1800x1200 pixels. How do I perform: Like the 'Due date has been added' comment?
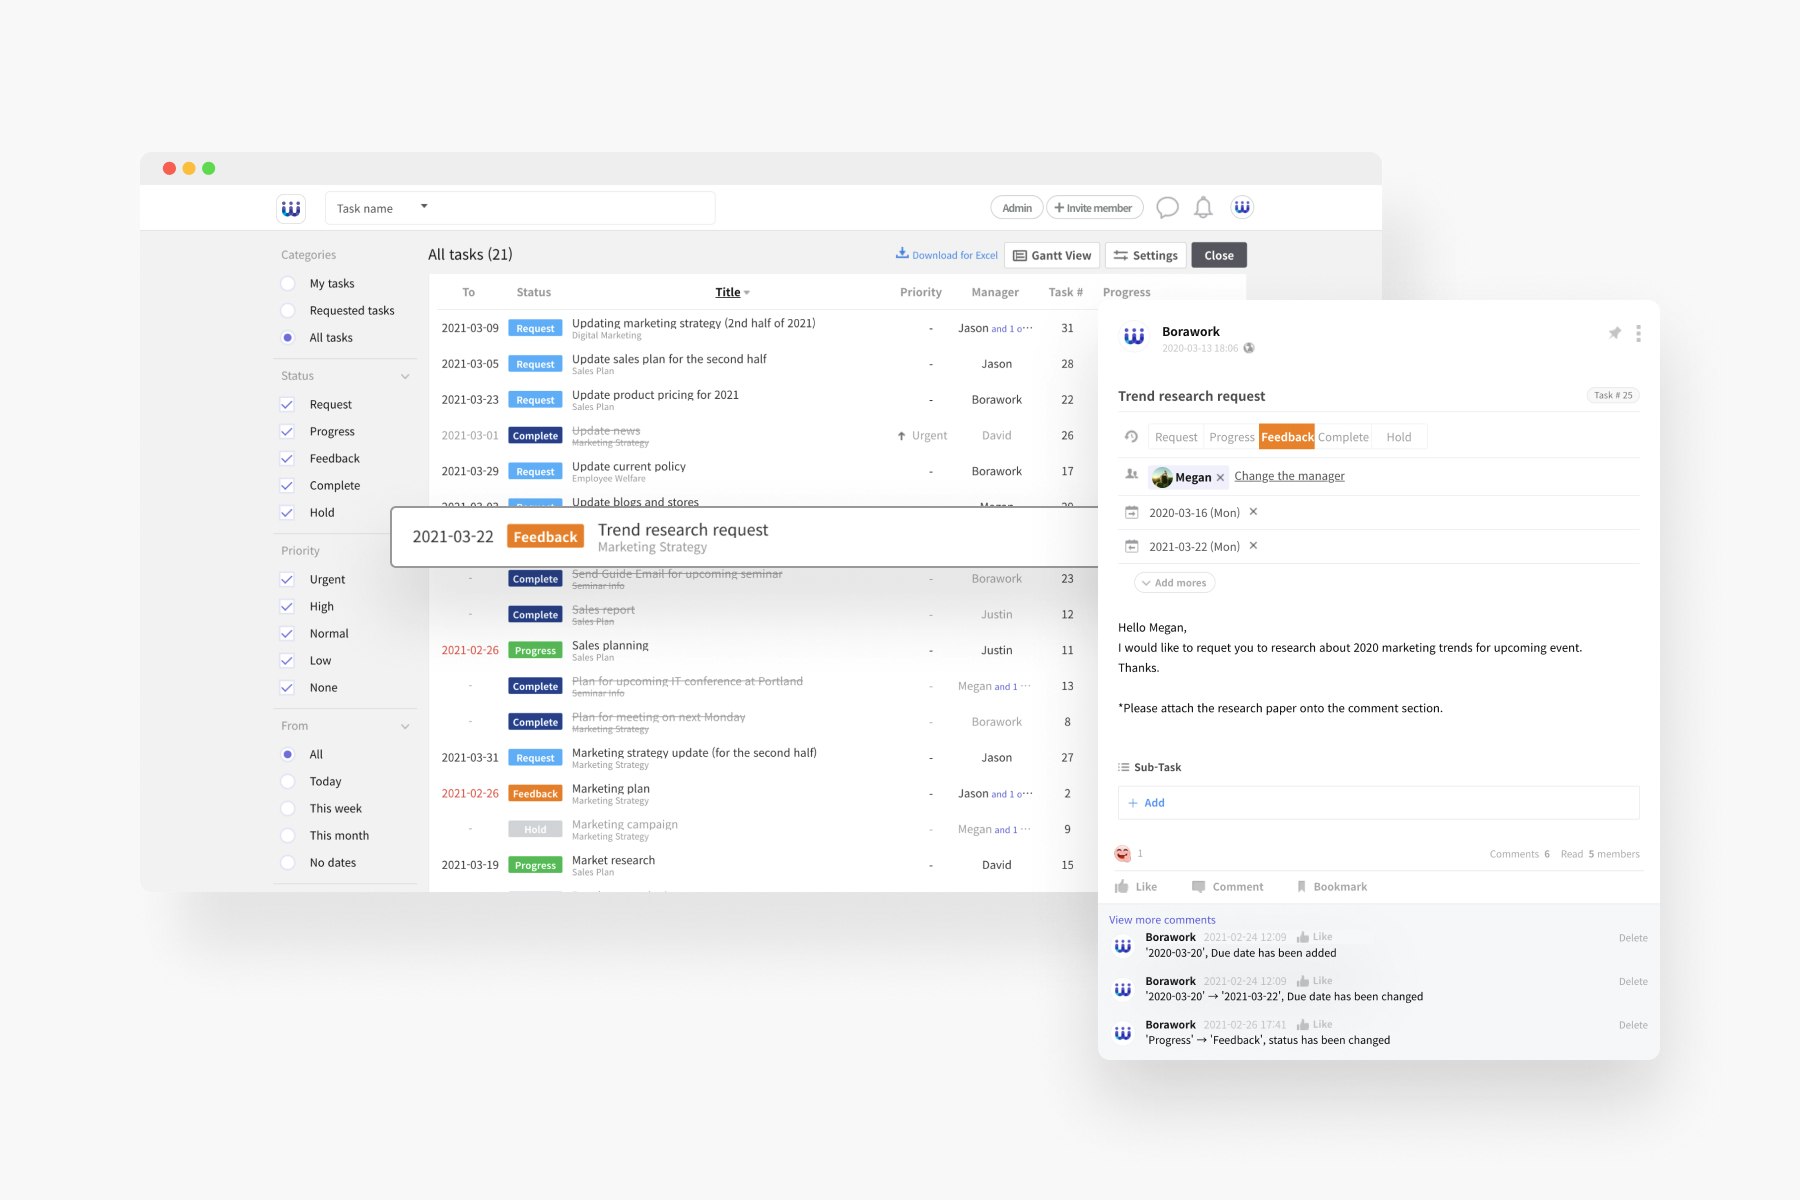pos(1314,937)
